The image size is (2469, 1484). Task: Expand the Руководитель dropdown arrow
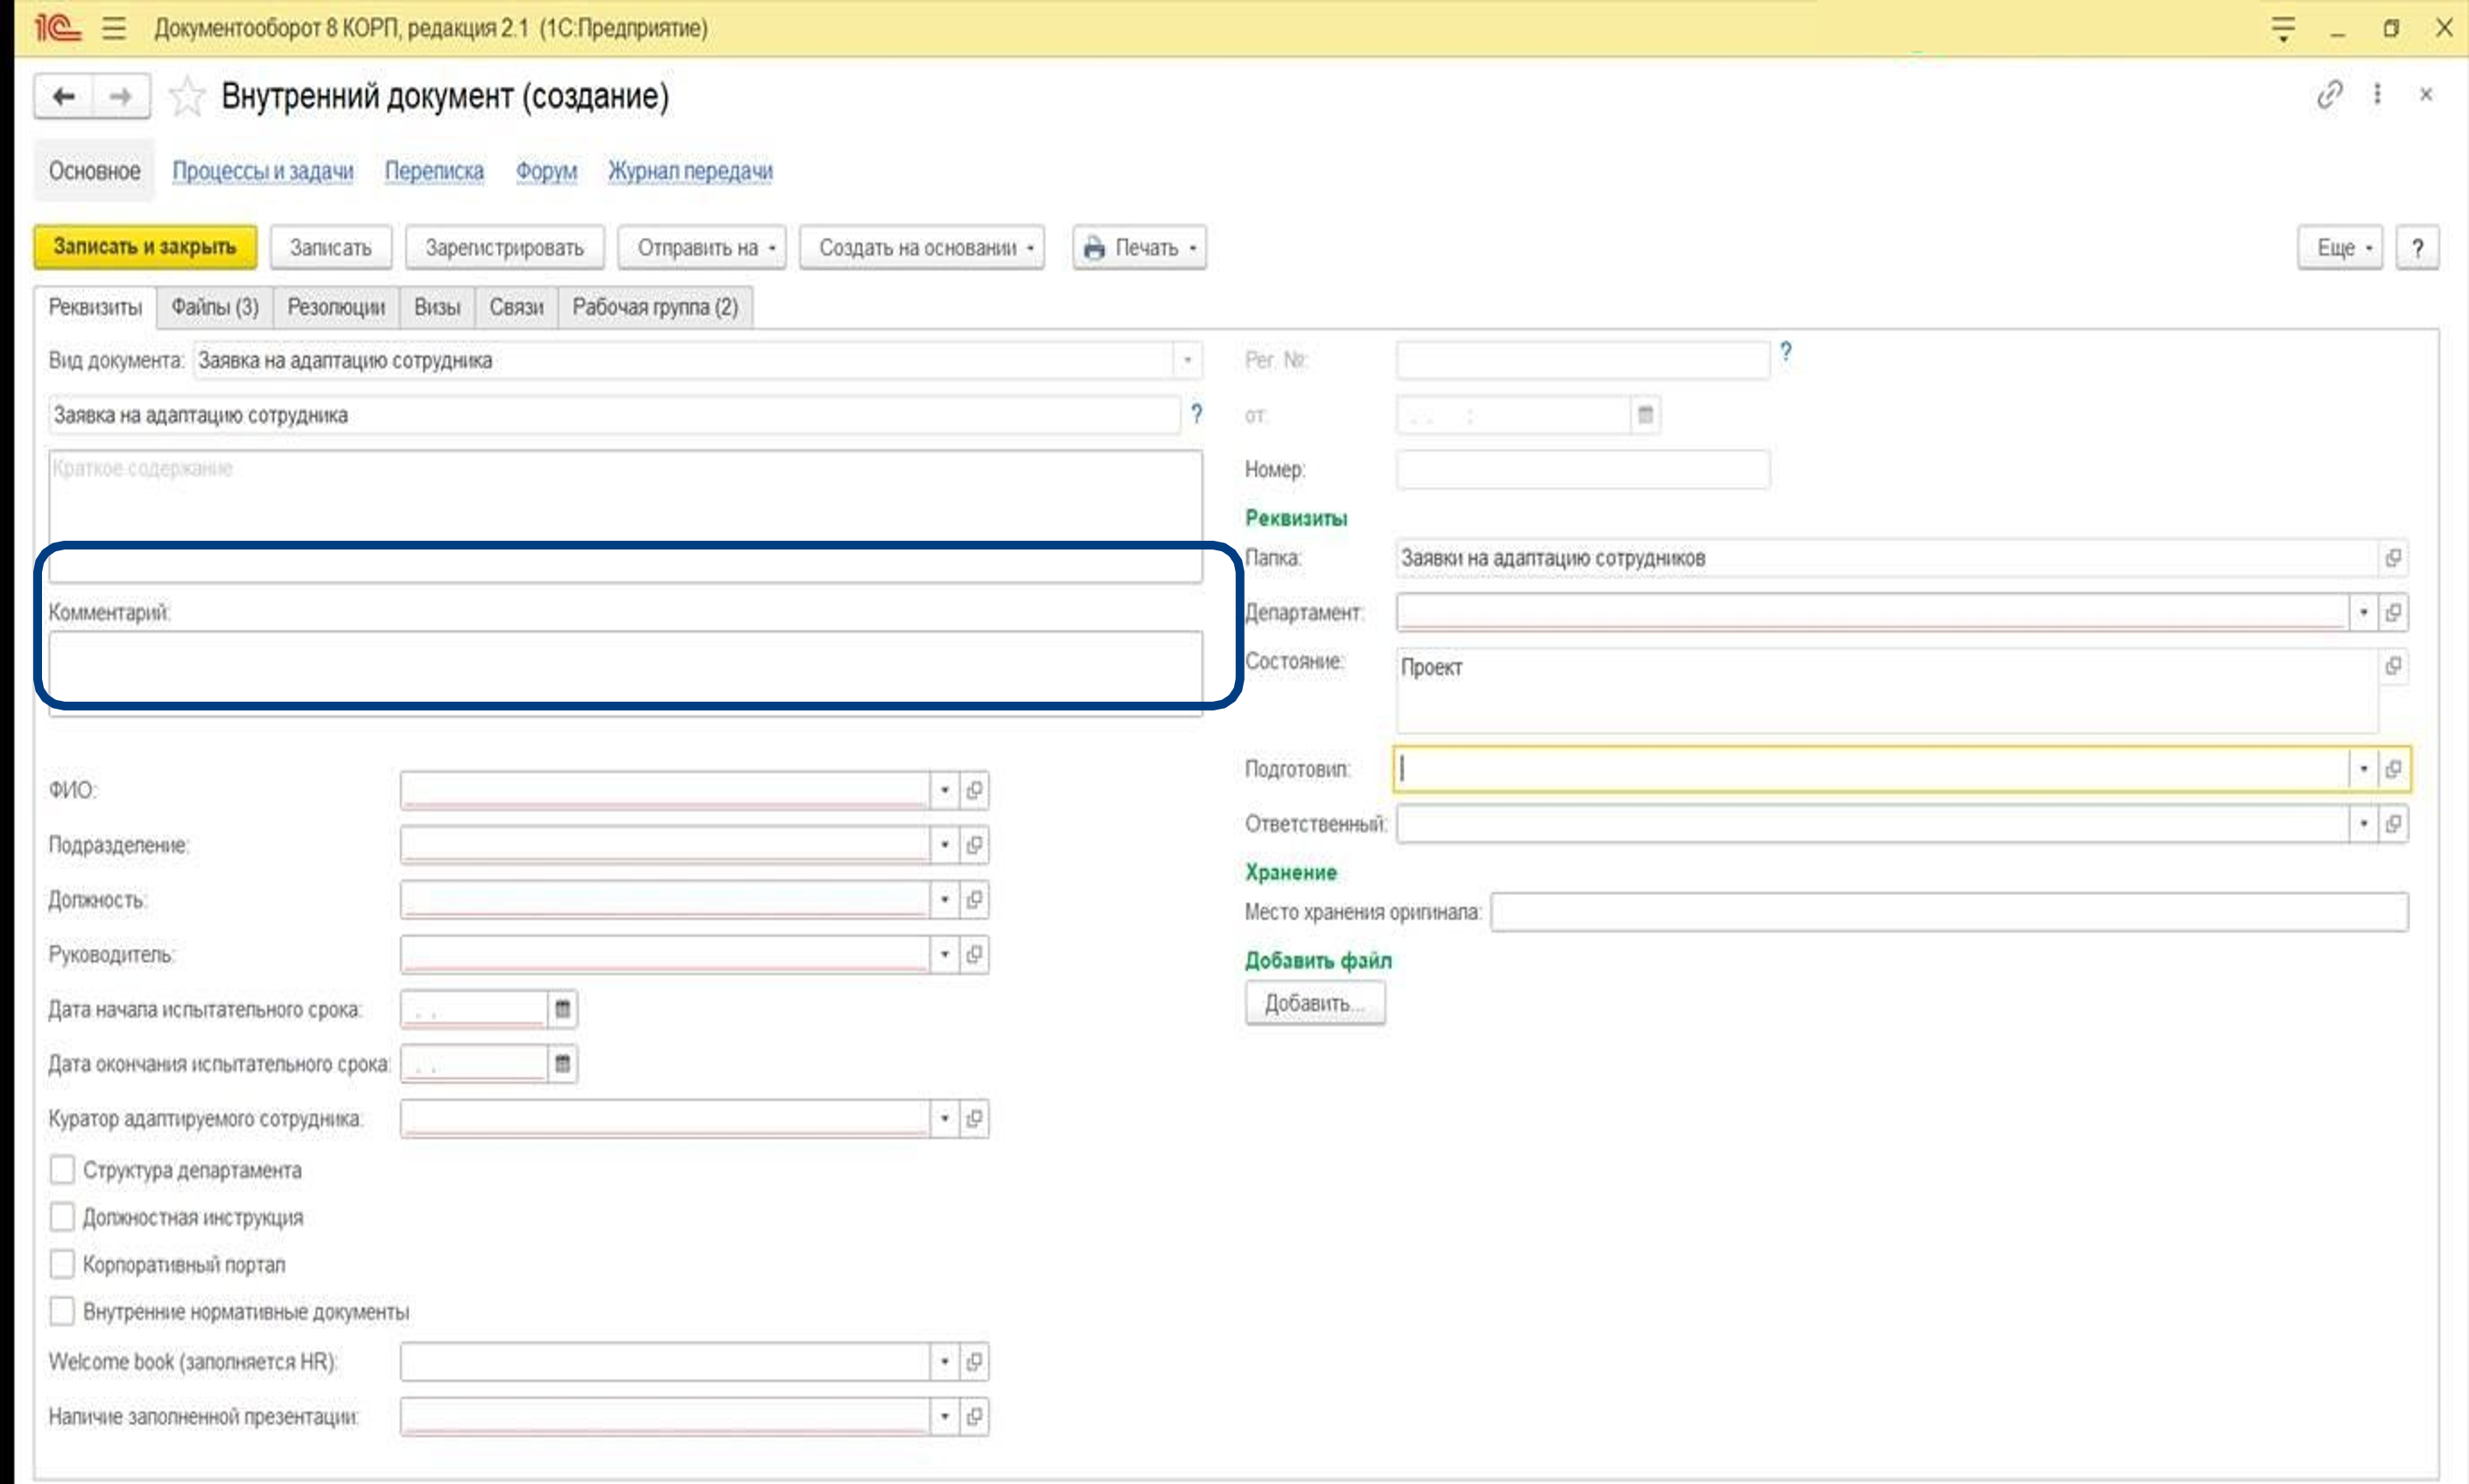pyautogui.click(x=945, y=955)
